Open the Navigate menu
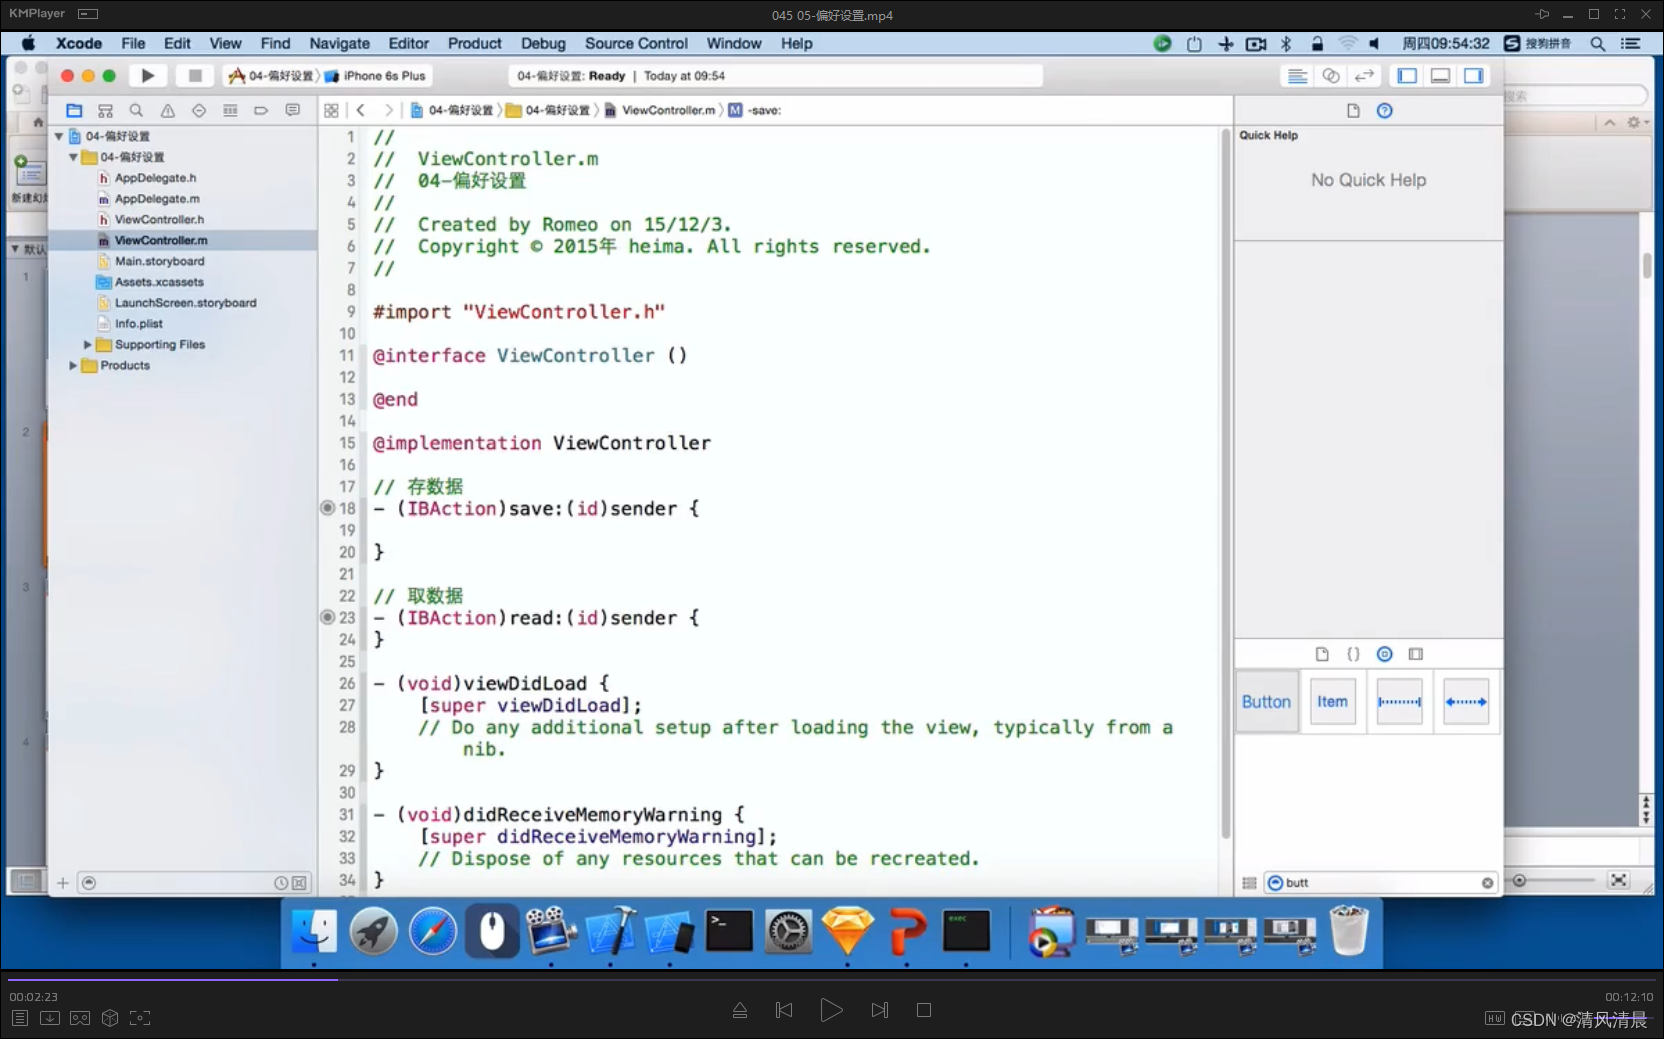1664x1039 pixels. 339,44
